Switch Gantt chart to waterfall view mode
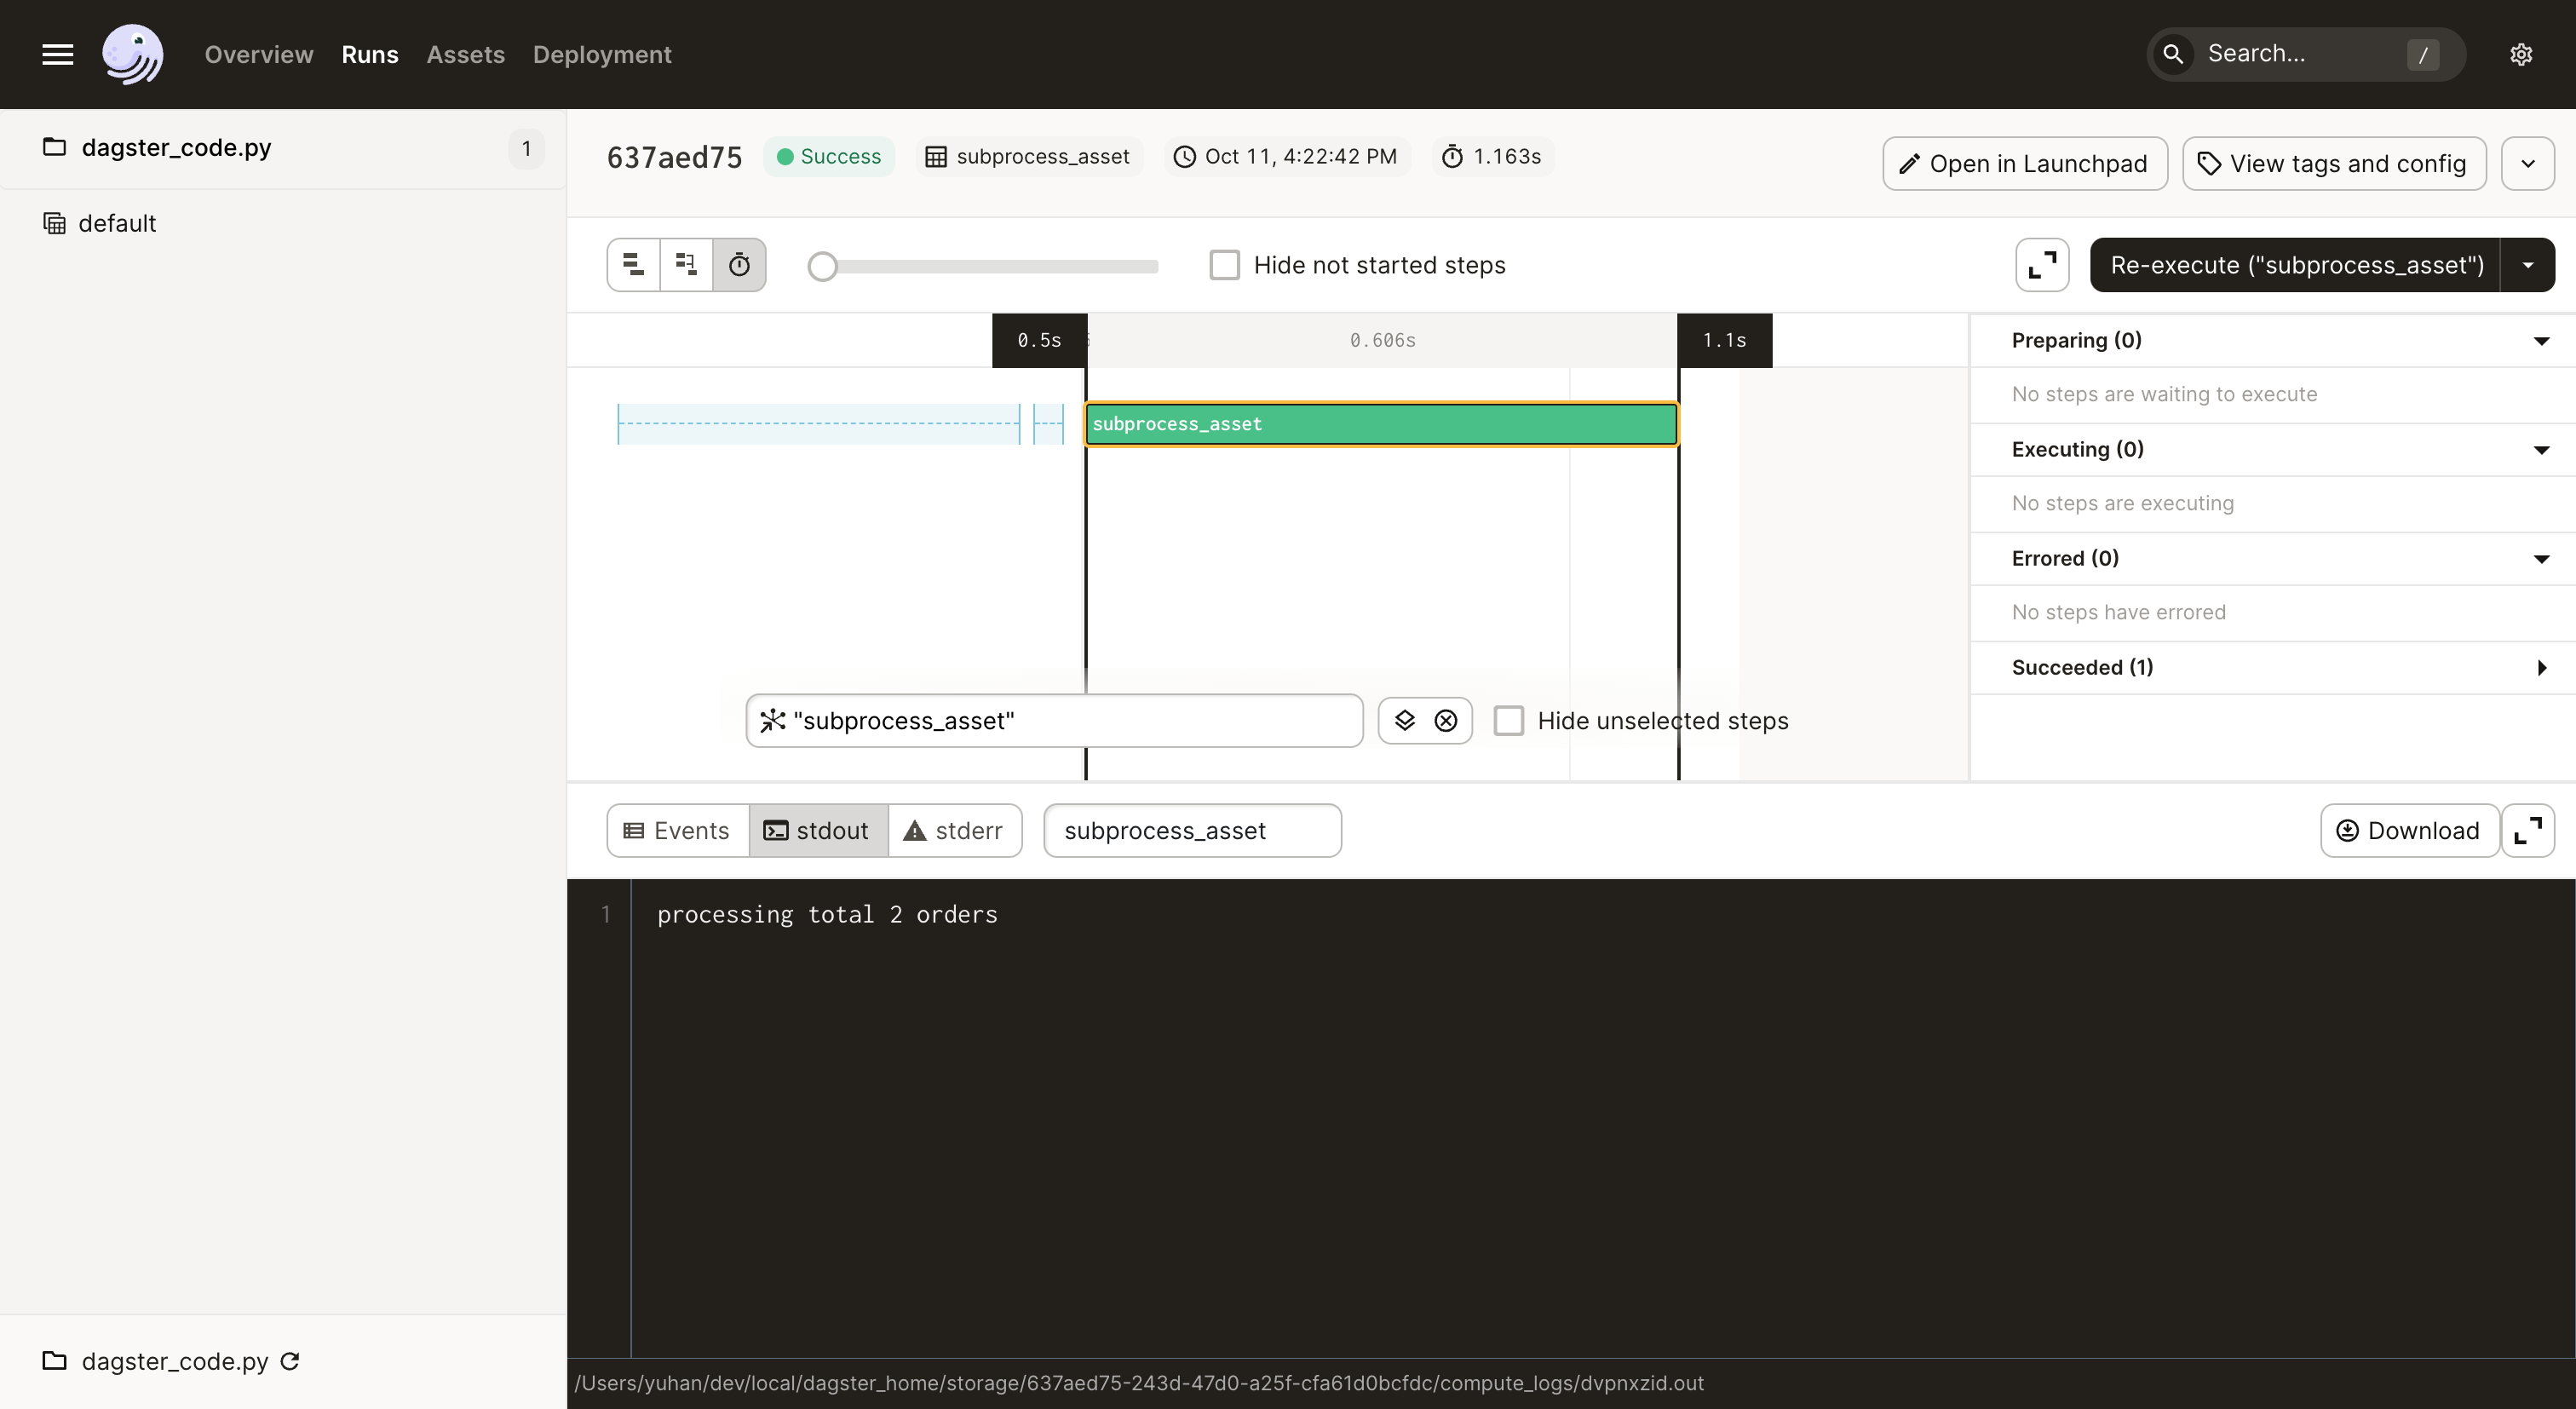 click(x=686, y=264)
